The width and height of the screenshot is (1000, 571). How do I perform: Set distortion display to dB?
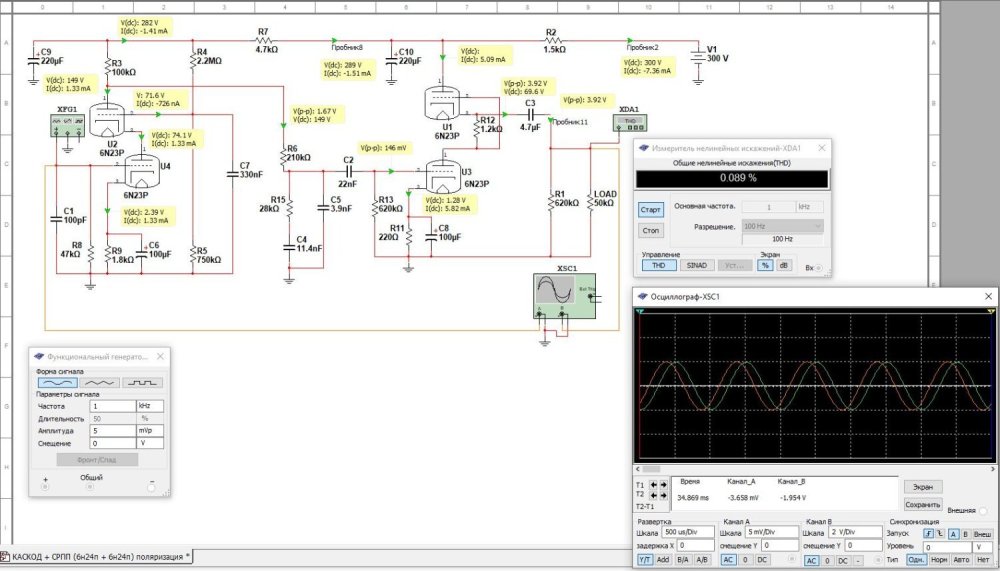[x=785, y=265]
